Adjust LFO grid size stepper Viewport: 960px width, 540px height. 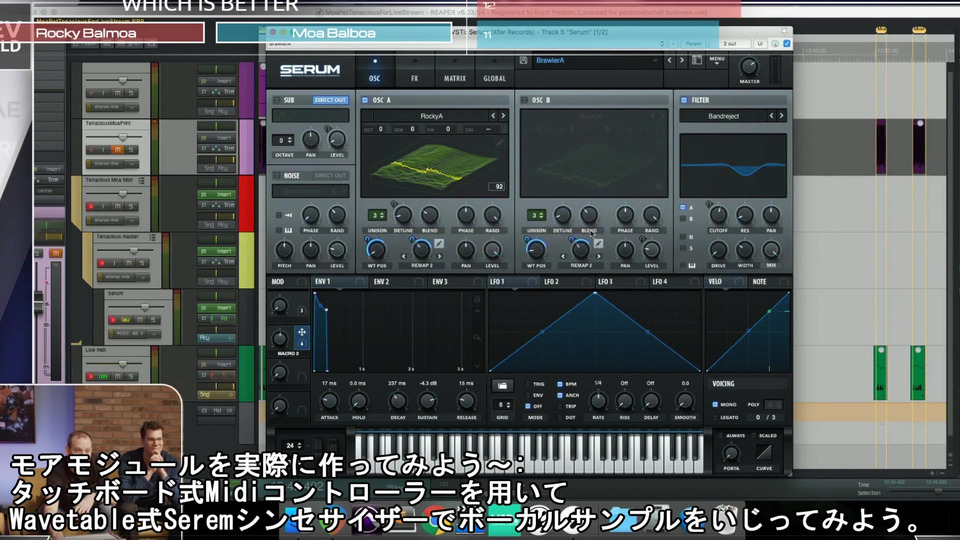502,405
